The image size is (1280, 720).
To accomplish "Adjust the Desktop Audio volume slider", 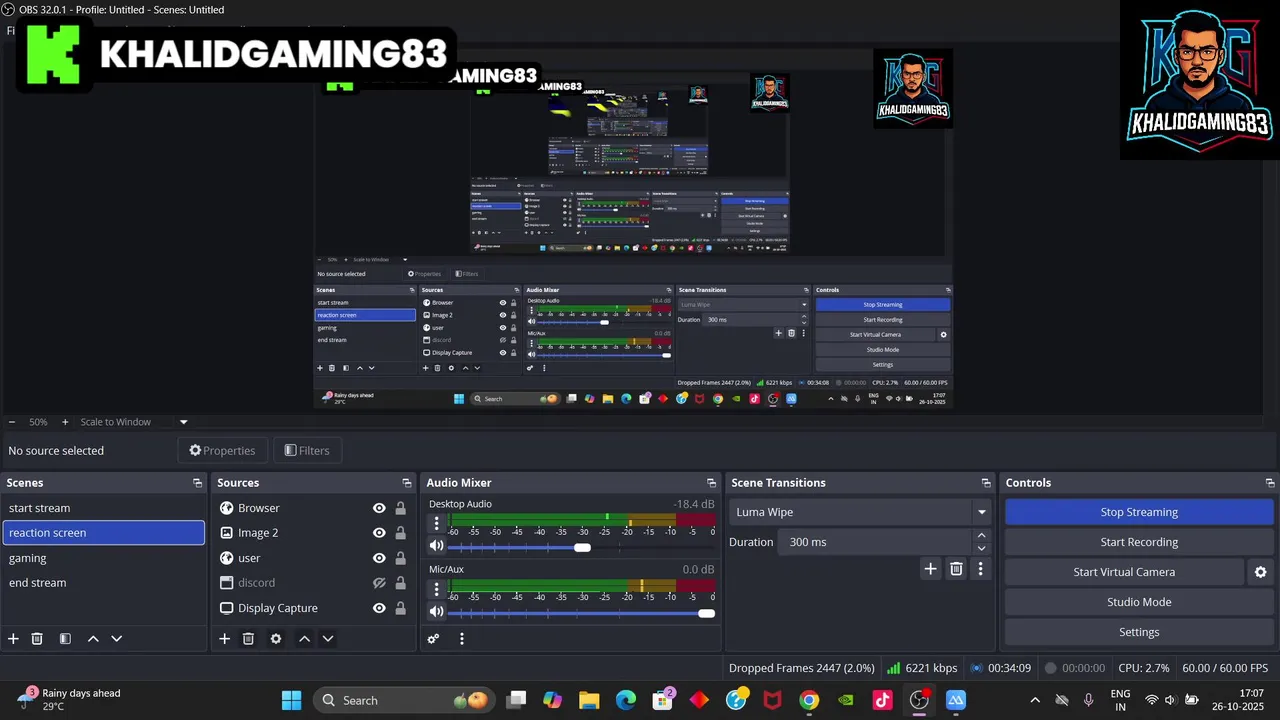I will [x=582, y=547].
